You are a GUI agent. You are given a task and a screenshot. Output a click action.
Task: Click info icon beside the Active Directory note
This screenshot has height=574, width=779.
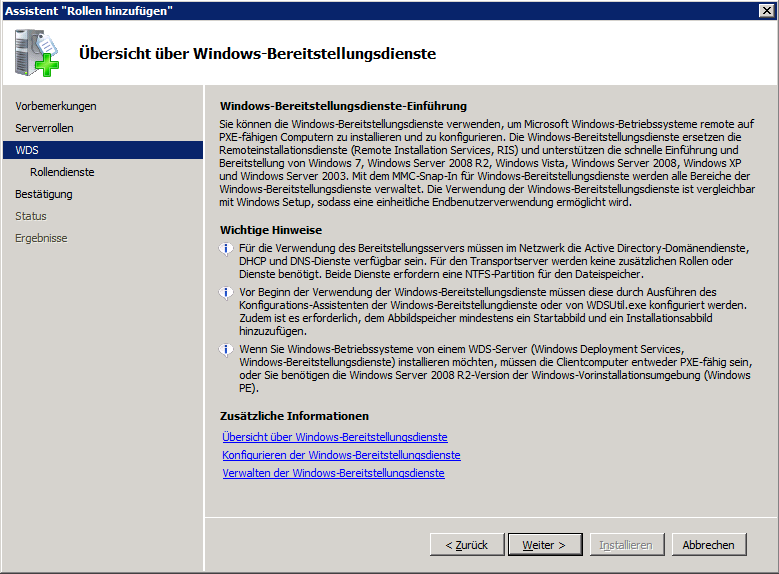coord(227,247)
